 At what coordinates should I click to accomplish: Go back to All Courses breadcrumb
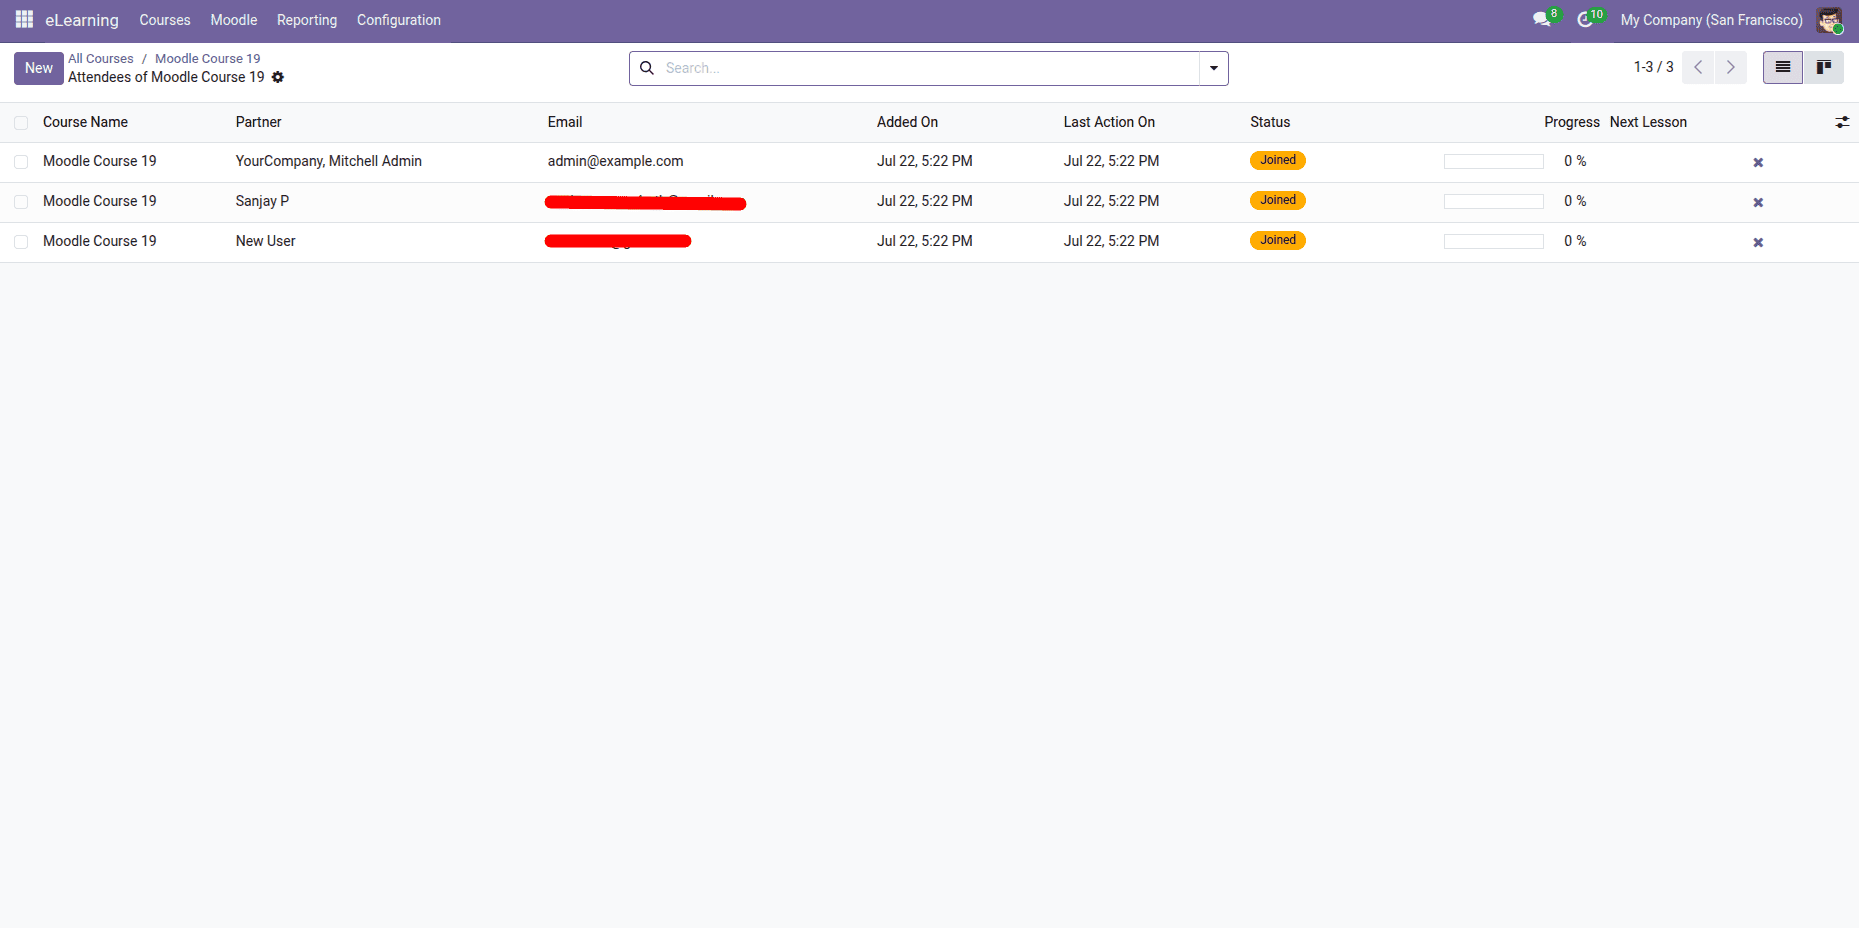tap(101, 59)
